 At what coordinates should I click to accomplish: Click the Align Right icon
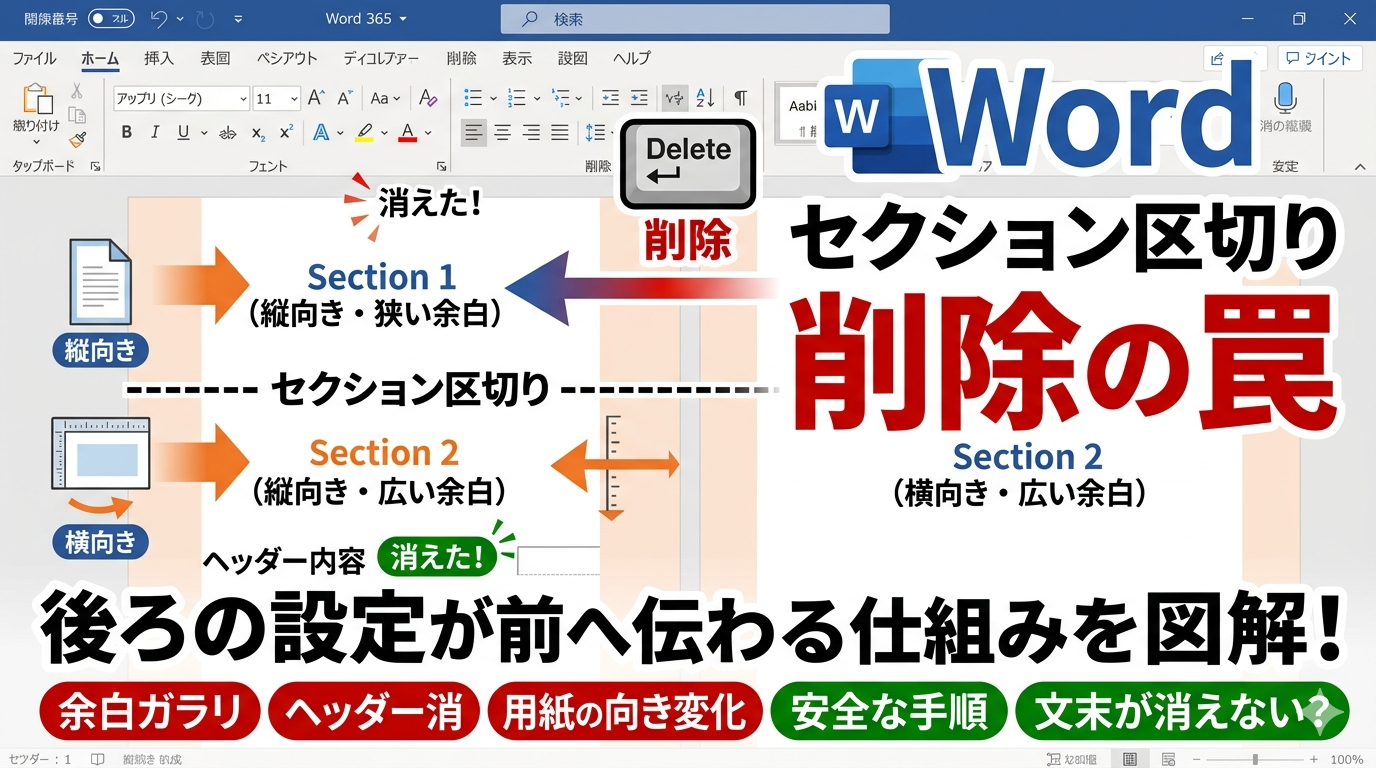(532, 132)
